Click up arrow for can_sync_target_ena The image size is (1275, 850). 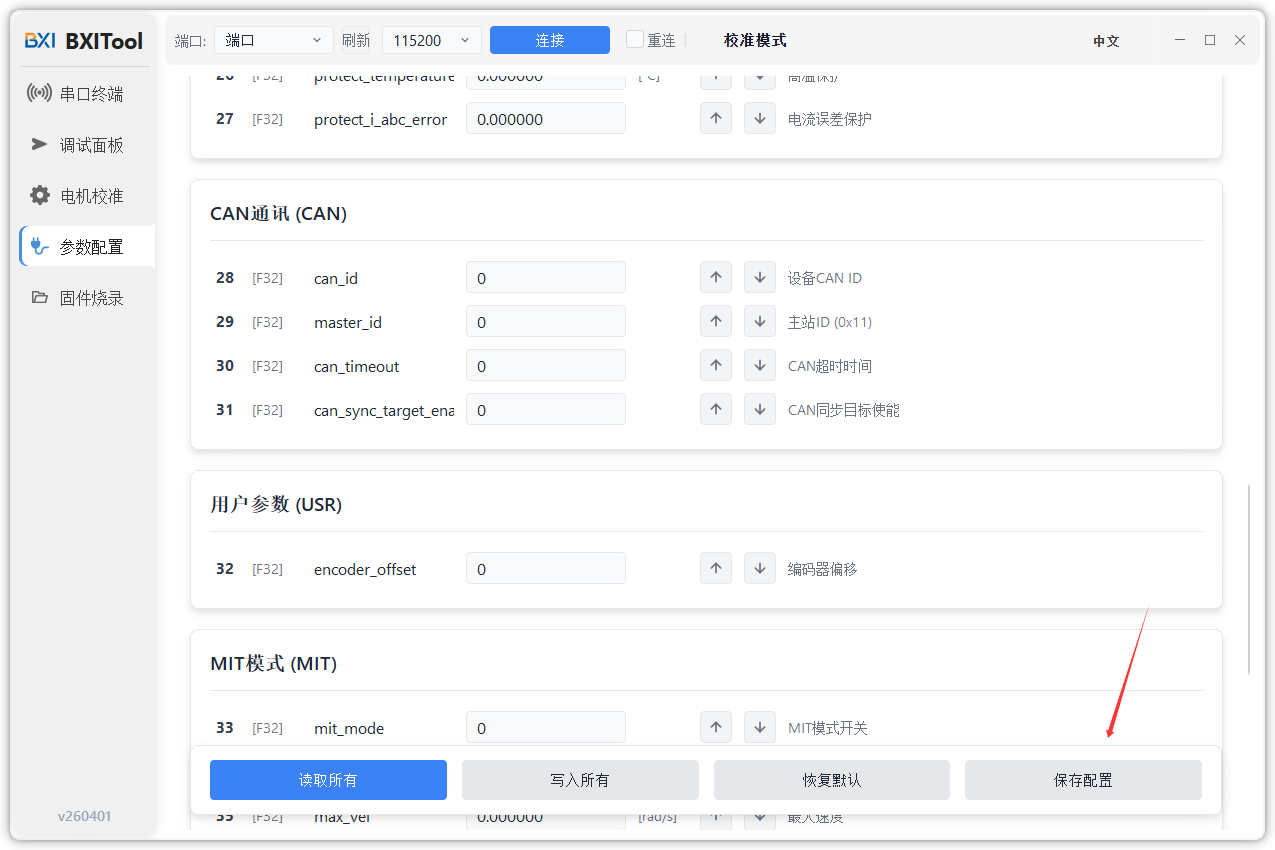[716, 409]
